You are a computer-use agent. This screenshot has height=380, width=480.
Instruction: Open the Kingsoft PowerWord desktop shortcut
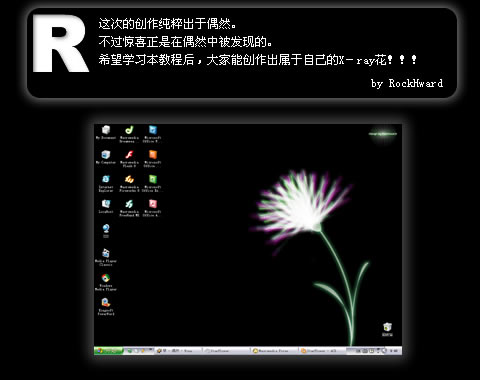106,307
